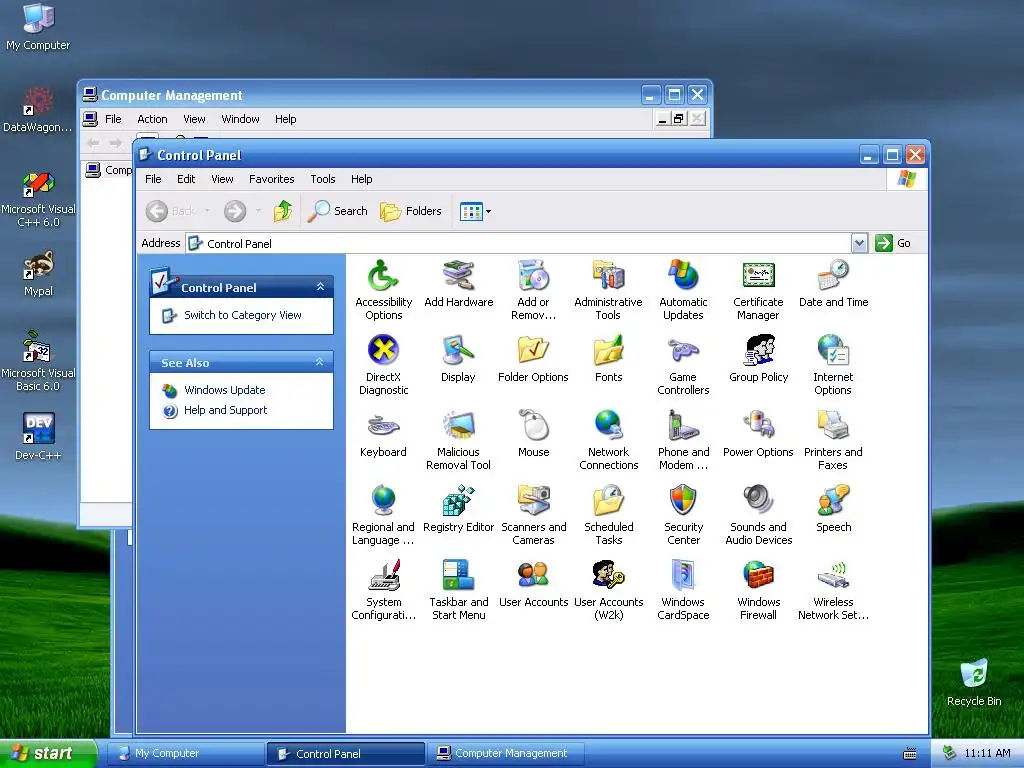This screenshot has width=1024, height=768.
Task: Collapse the Control Panel side pane section
Action: point(320,287)
